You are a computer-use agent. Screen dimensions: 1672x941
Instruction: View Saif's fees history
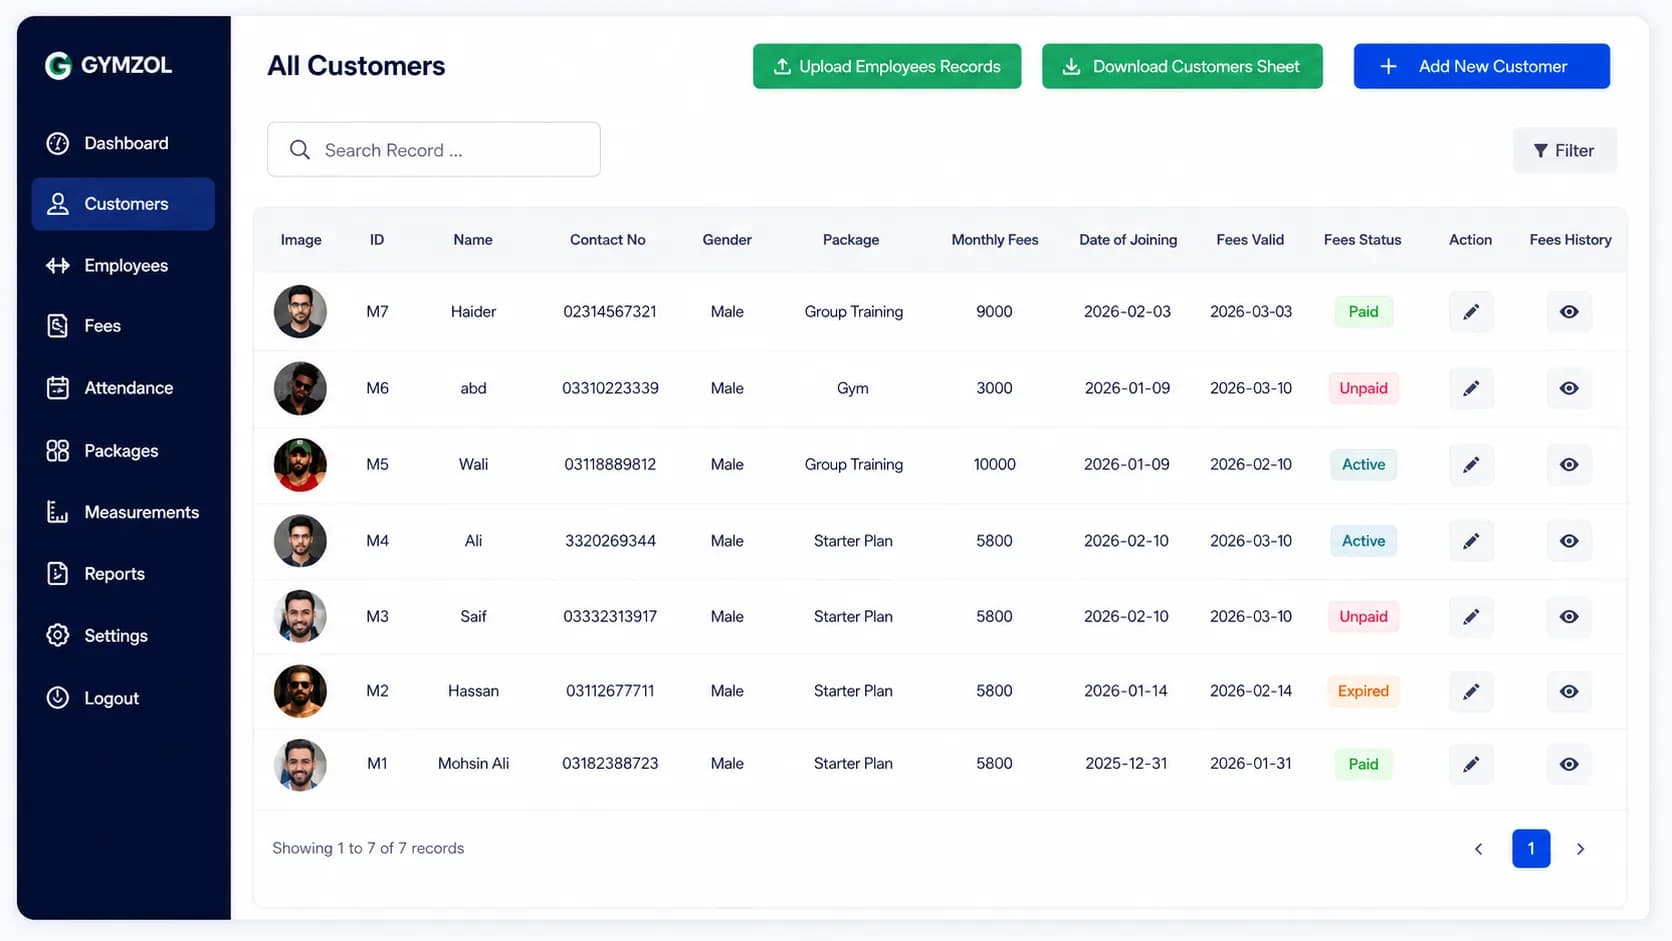pos(1569,617)
